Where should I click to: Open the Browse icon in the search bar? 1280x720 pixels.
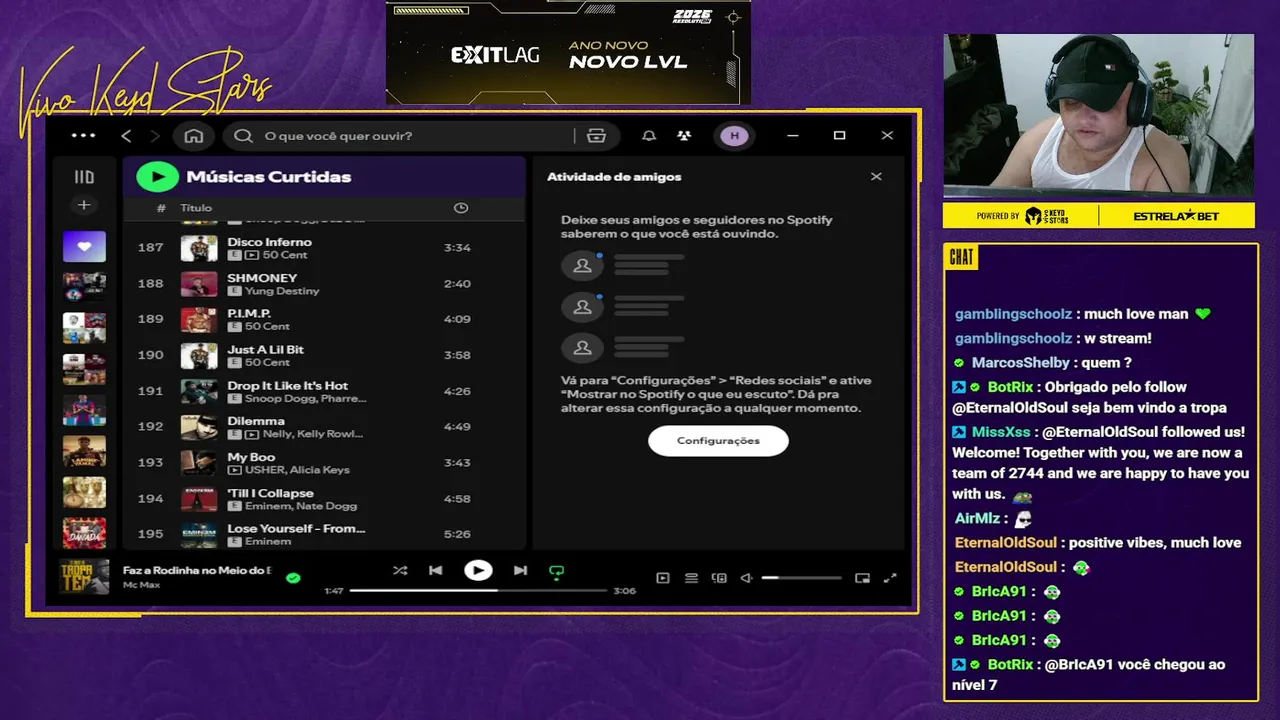click(597, 136)
